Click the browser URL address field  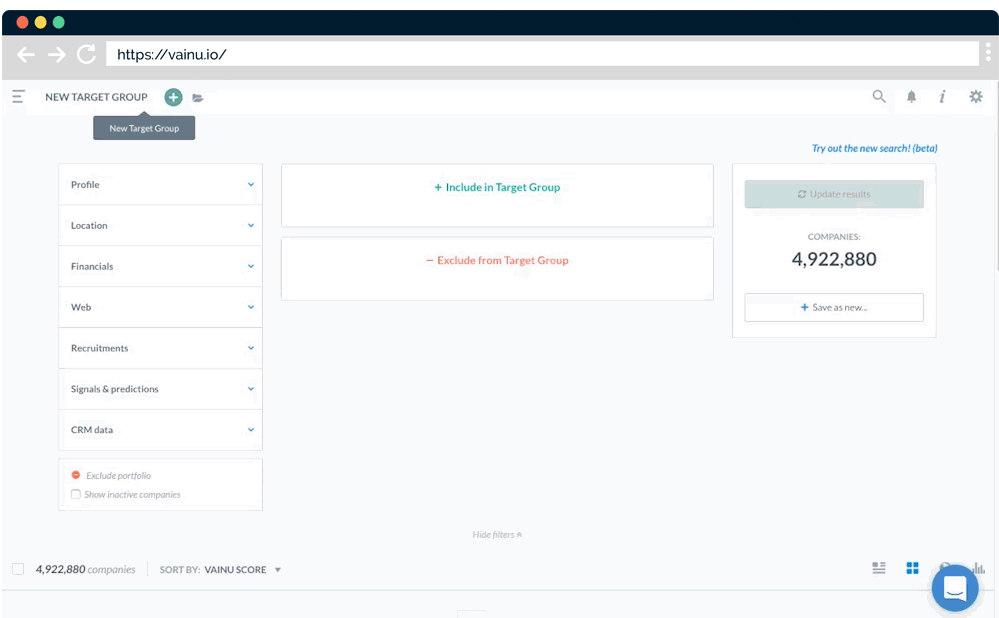click(540, 54)
